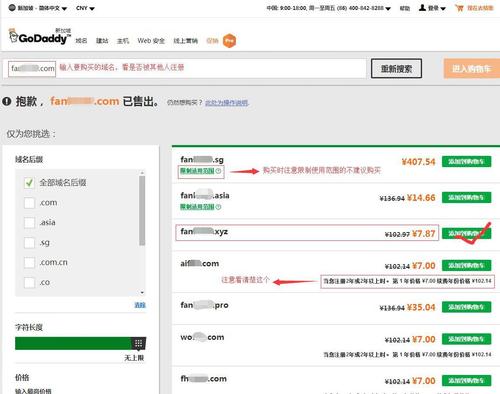The image size is (500, 394).
Task: Click the globe region icon
Action: [12, 8]
